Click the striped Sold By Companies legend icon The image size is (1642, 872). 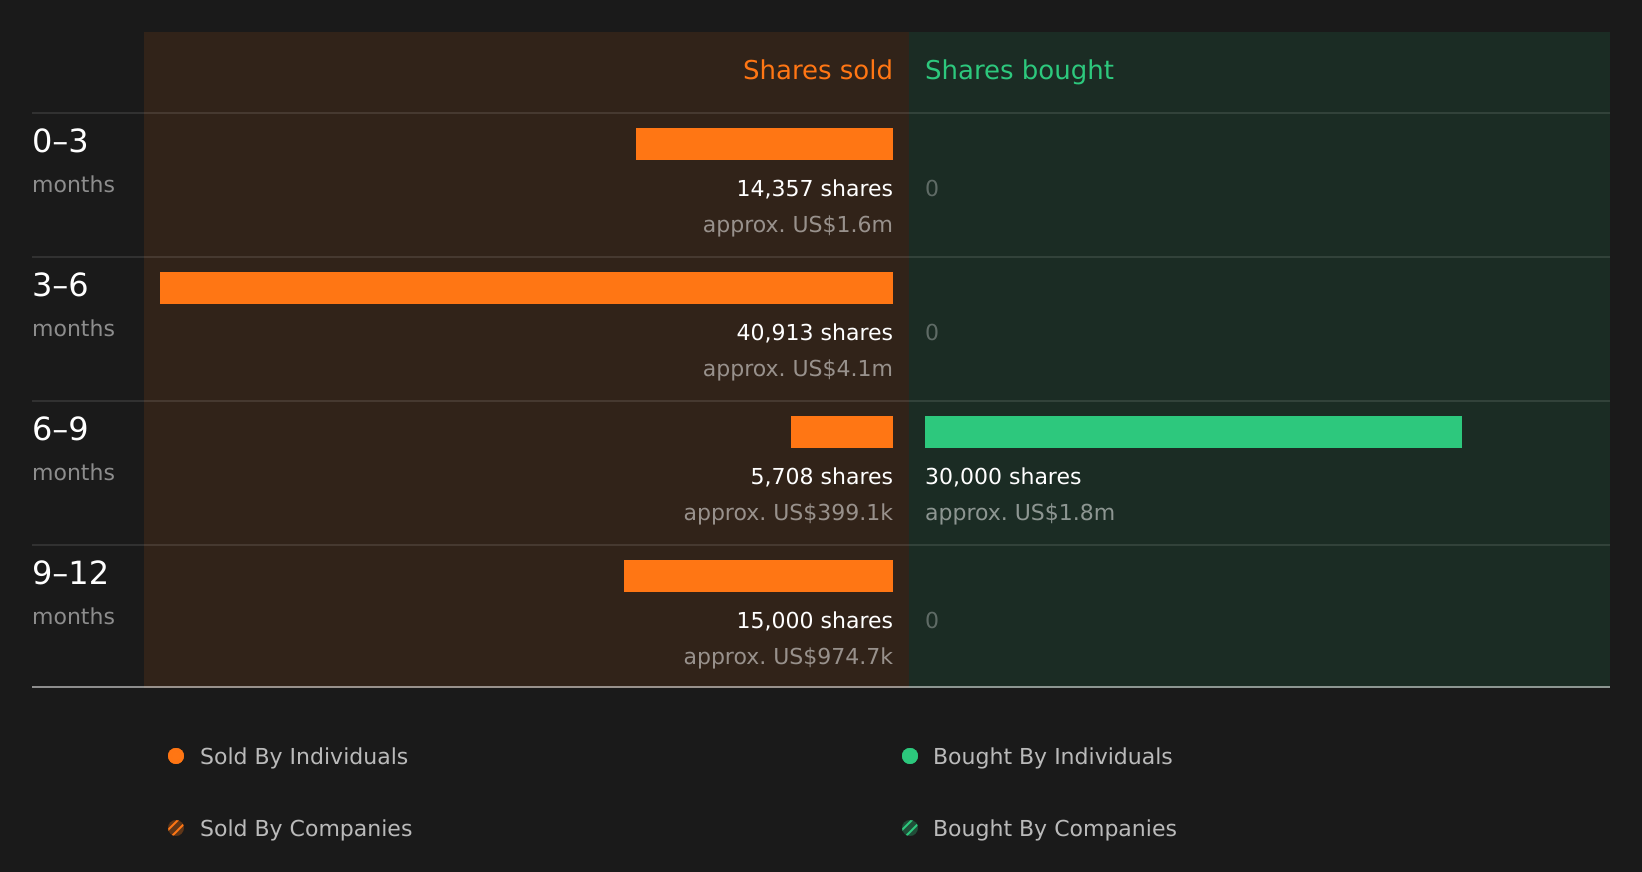tap(176, 828)
